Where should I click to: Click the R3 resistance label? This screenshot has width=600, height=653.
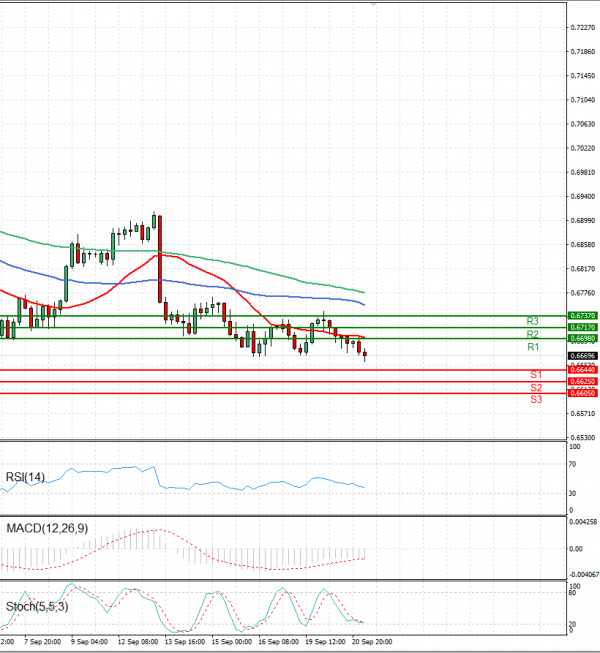click(533, 321)
